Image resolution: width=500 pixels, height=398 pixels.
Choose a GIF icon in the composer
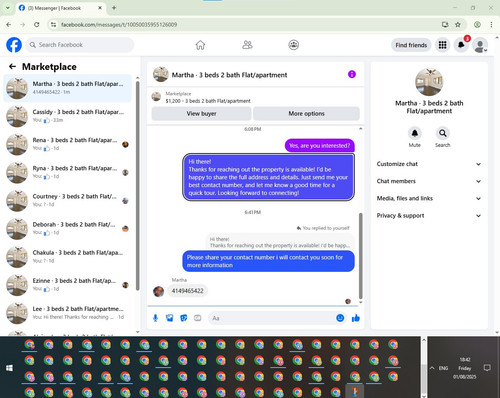pos(198,318)
